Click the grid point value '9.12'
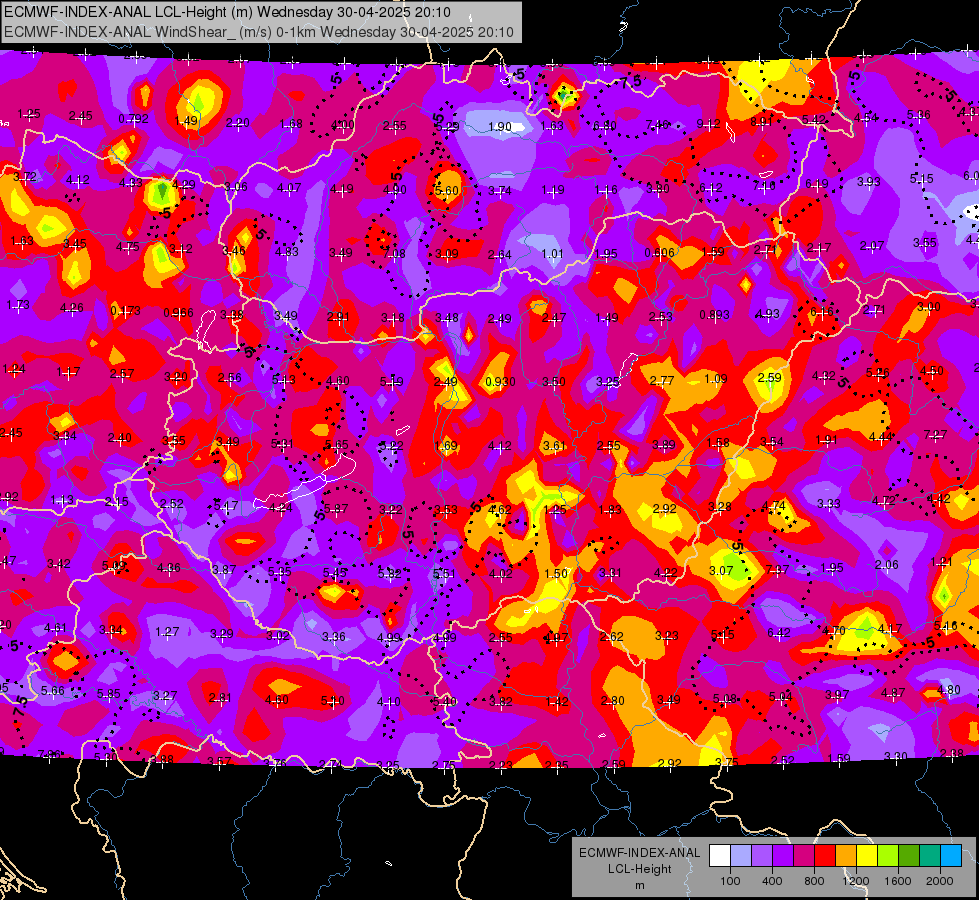The image size is (979, 900). coord(709,124)
